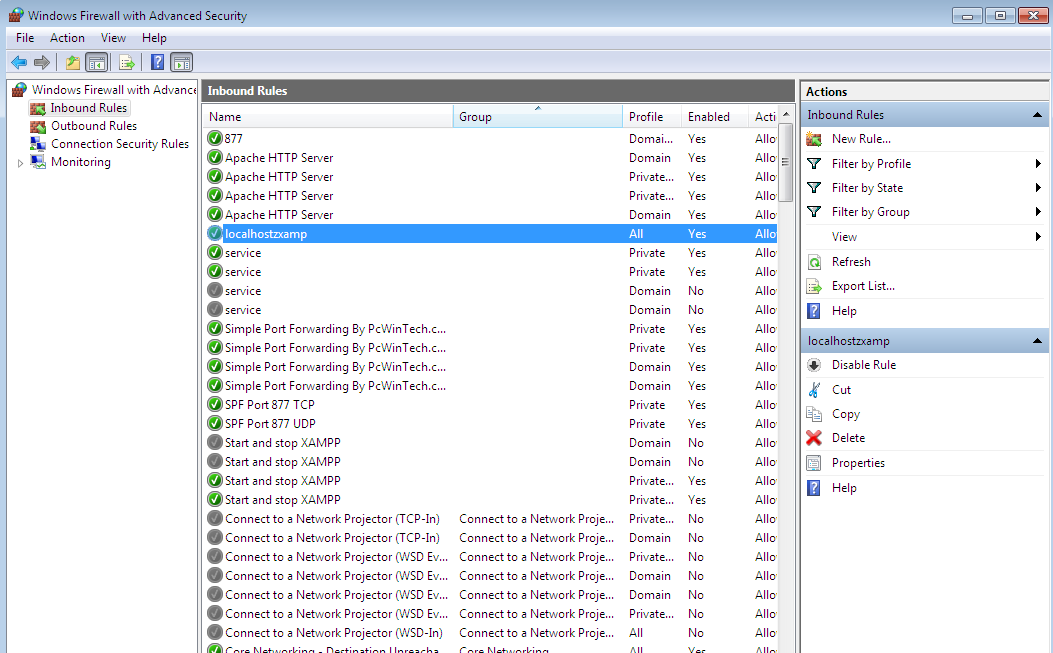Toggle the Show/Hide Console Tree icon

coord(97,62)
